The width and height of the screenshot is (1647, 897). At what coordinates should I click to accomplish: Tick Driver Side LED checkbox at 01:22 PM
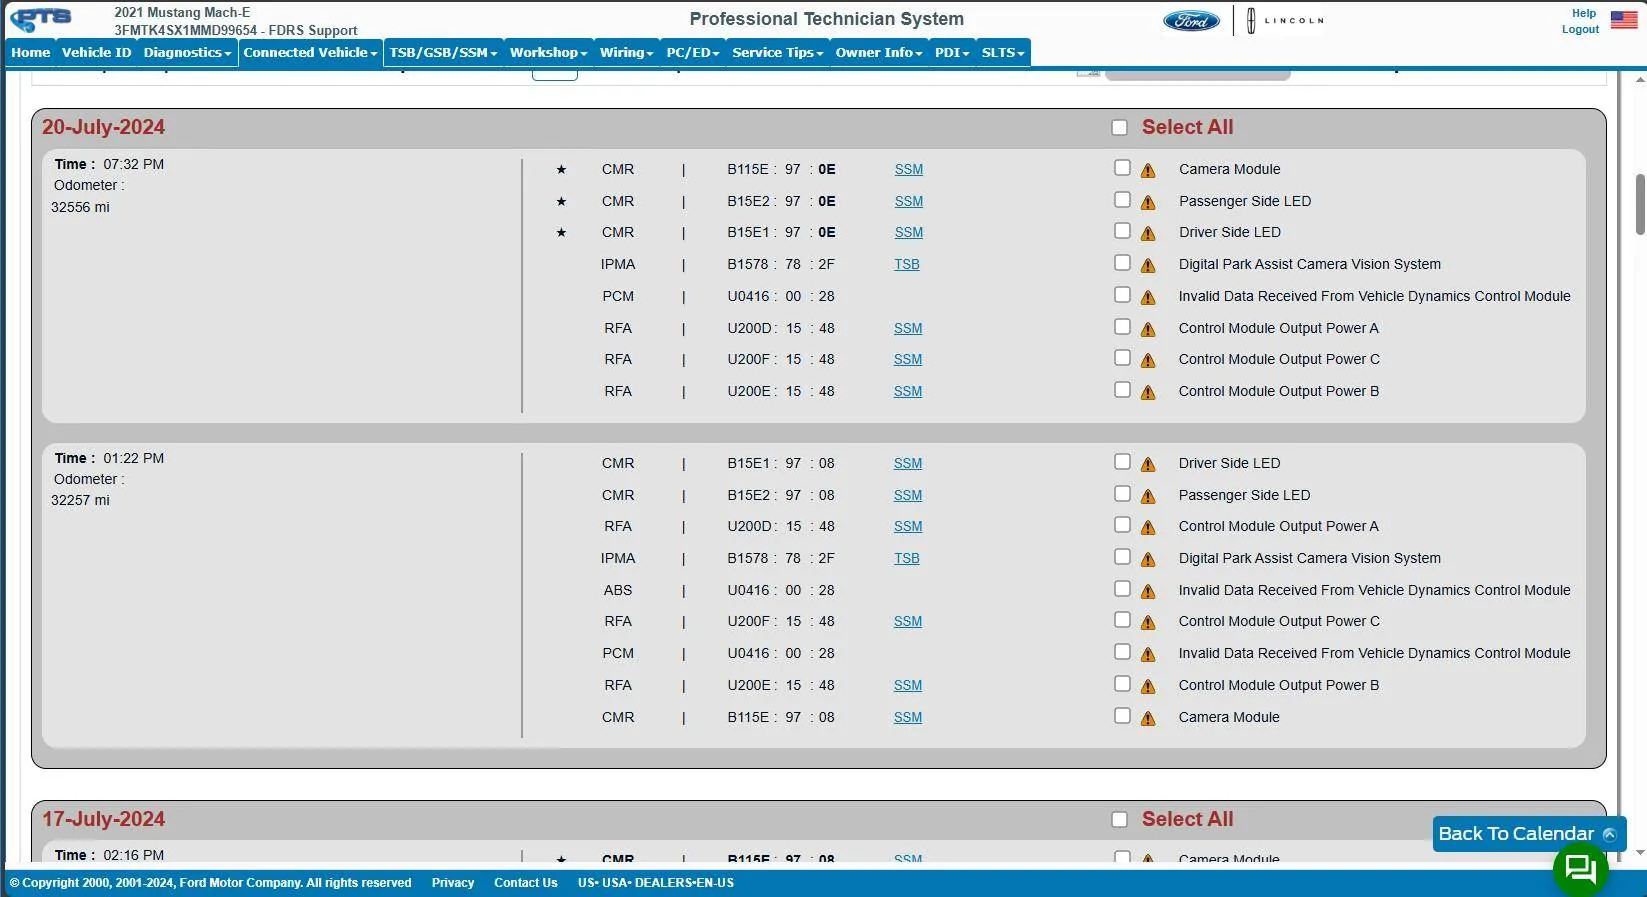(x=1122, y=462)
